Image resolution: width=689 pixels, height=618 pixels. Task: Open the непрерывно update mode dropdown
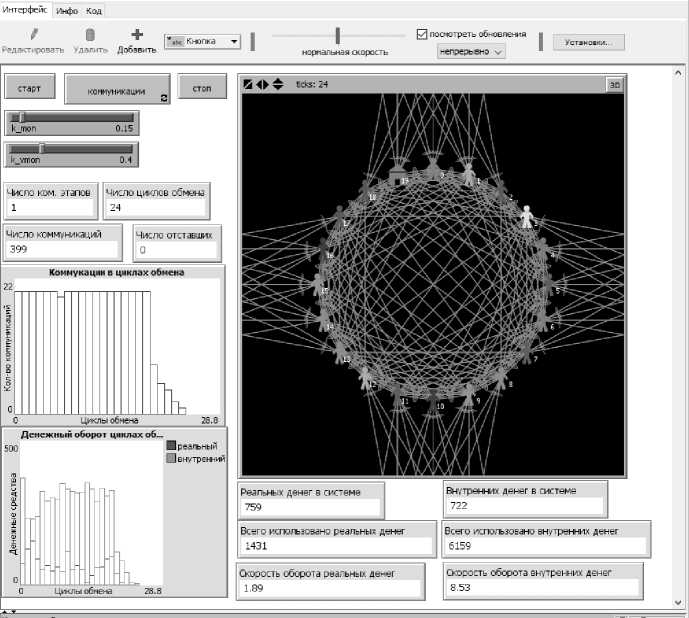(471, 52)
